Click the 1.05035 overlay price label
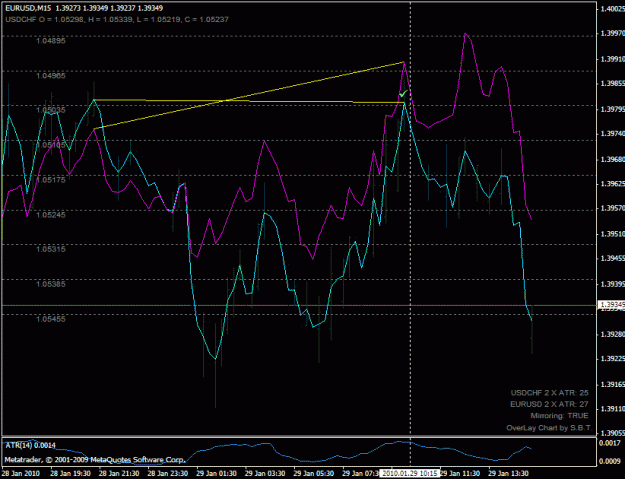The image size is (625, 479). click(51, 110)
